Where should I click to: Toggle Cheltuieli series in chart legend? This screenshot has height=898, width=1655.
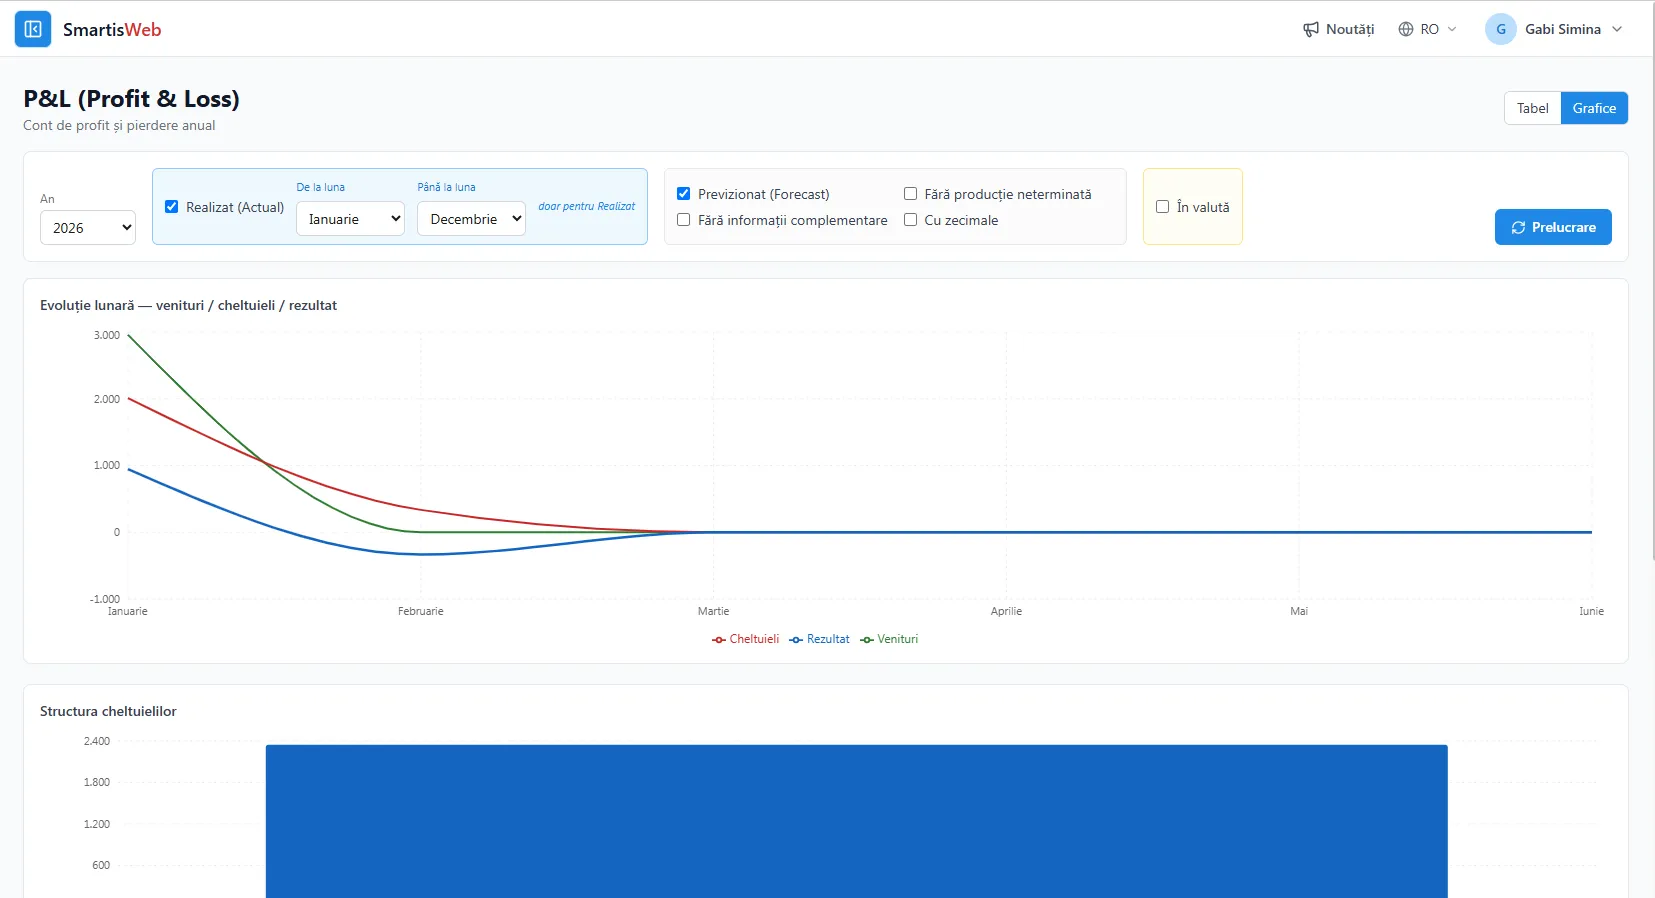[x=745, y=639]
